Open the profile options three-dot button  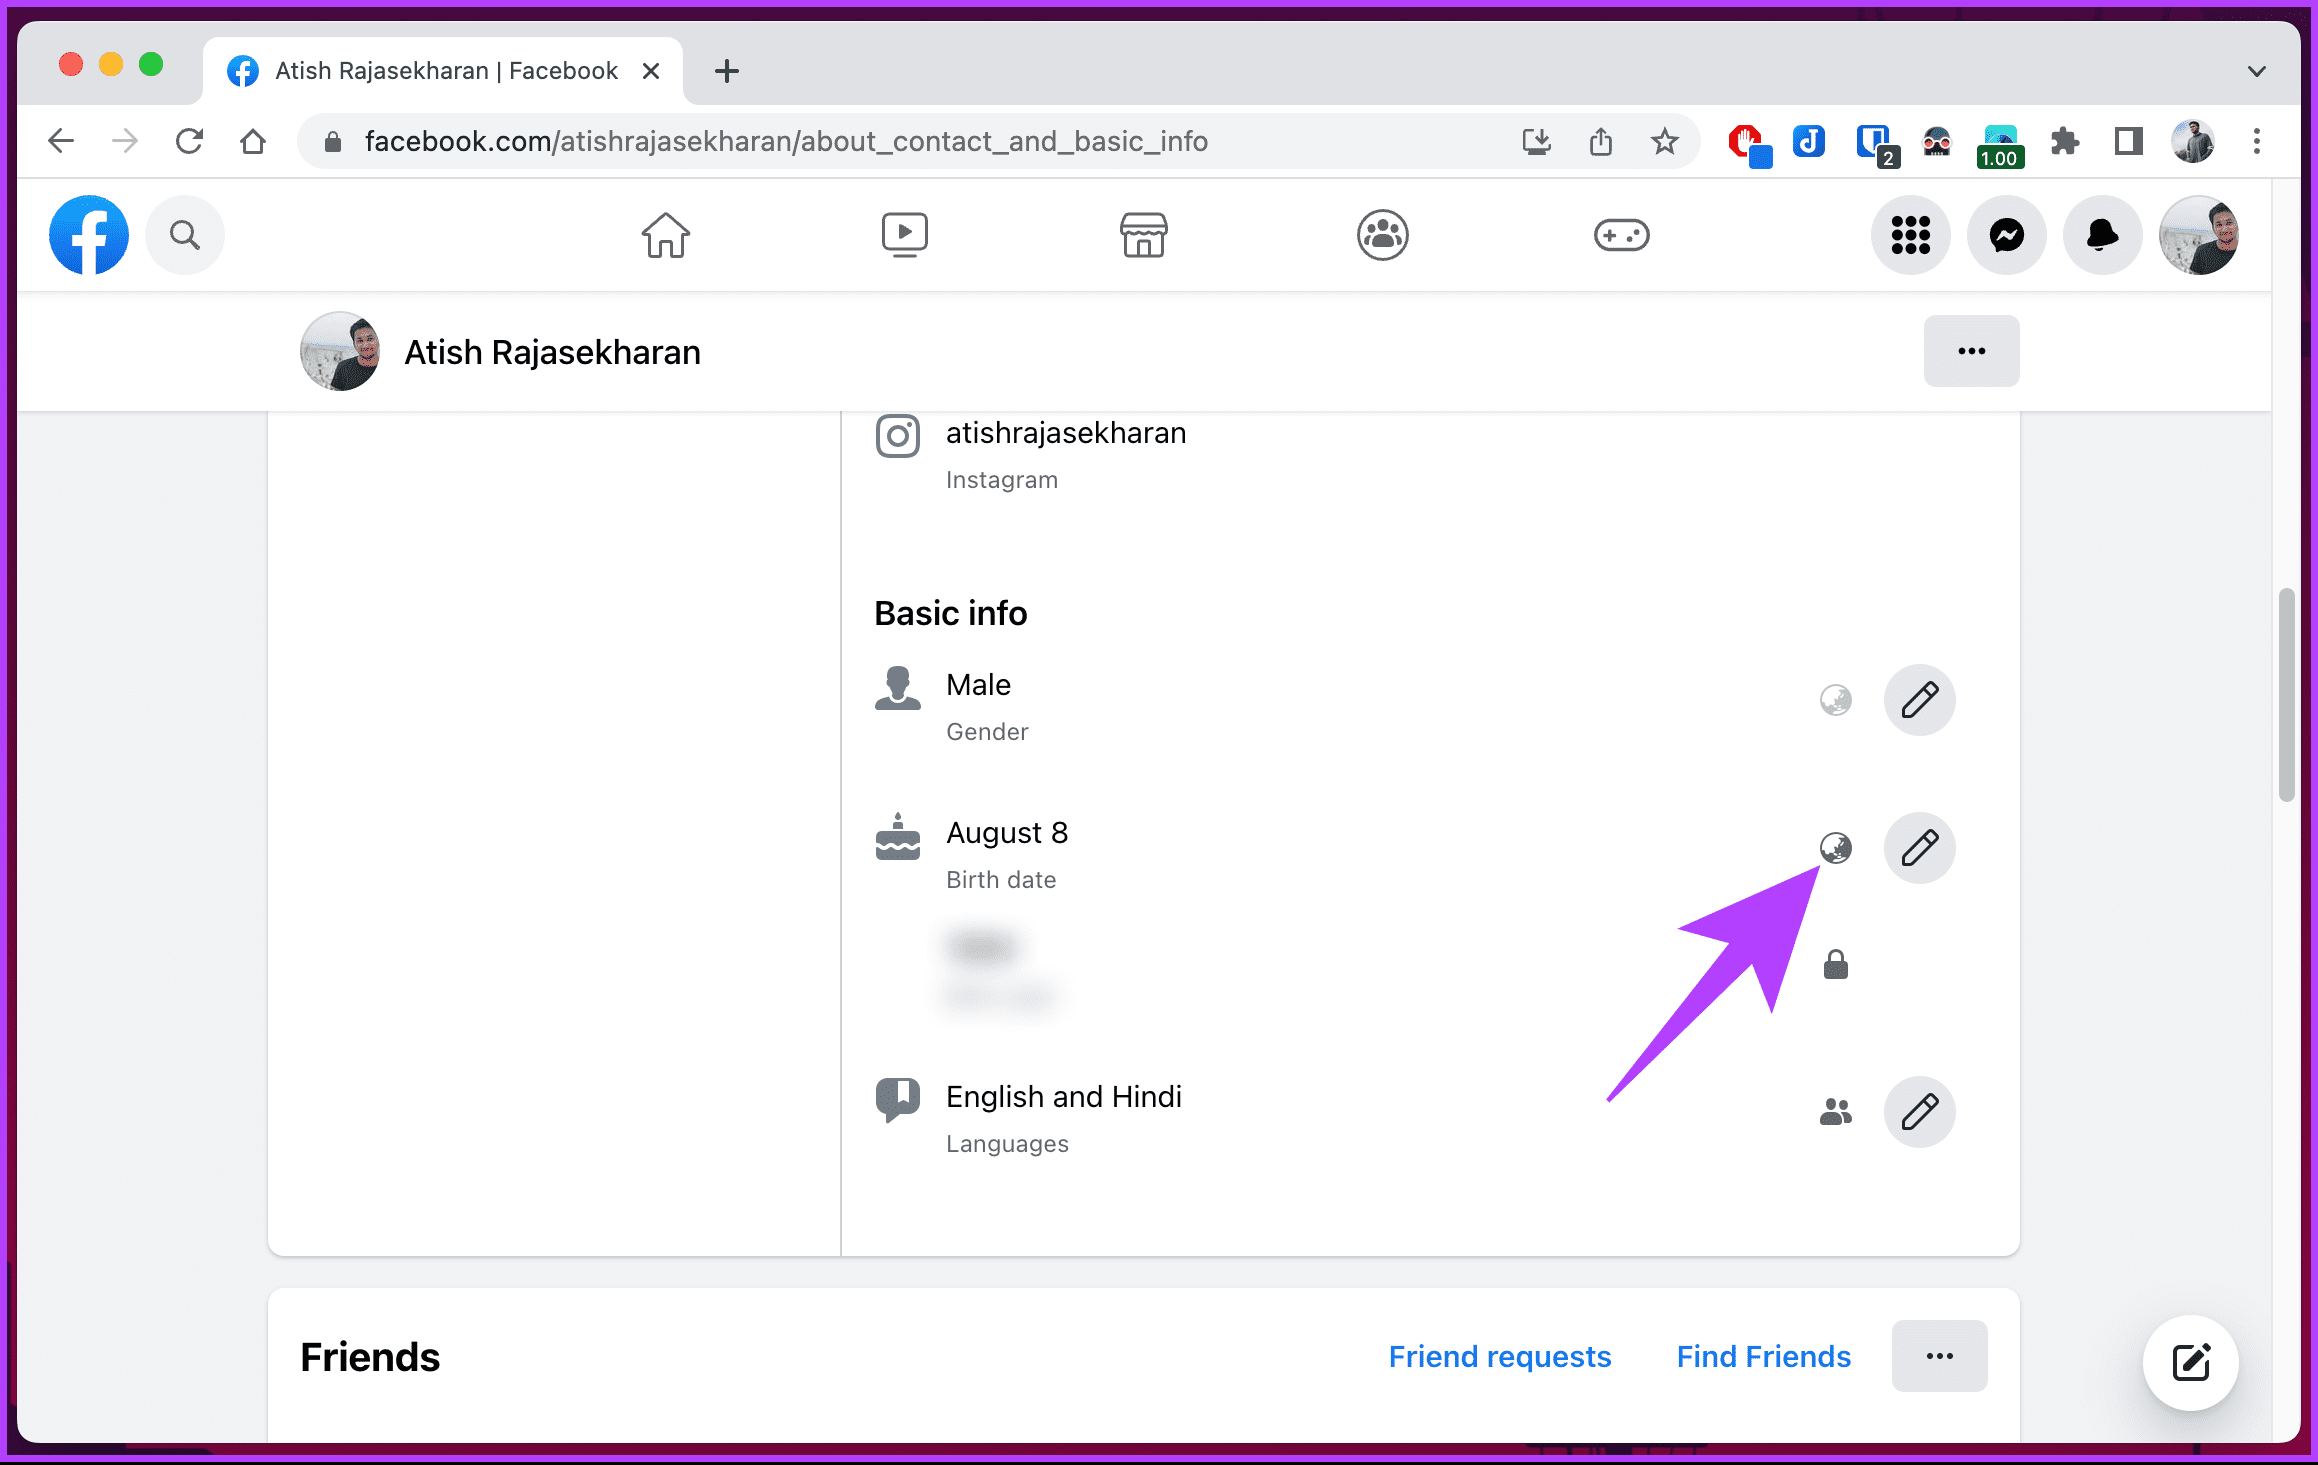point(1972,351)
